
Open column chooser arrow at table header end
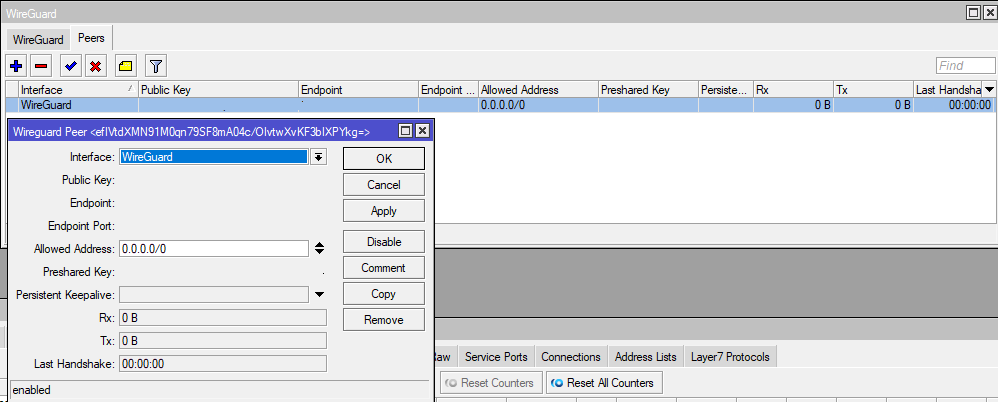click(x=988, y=90)
